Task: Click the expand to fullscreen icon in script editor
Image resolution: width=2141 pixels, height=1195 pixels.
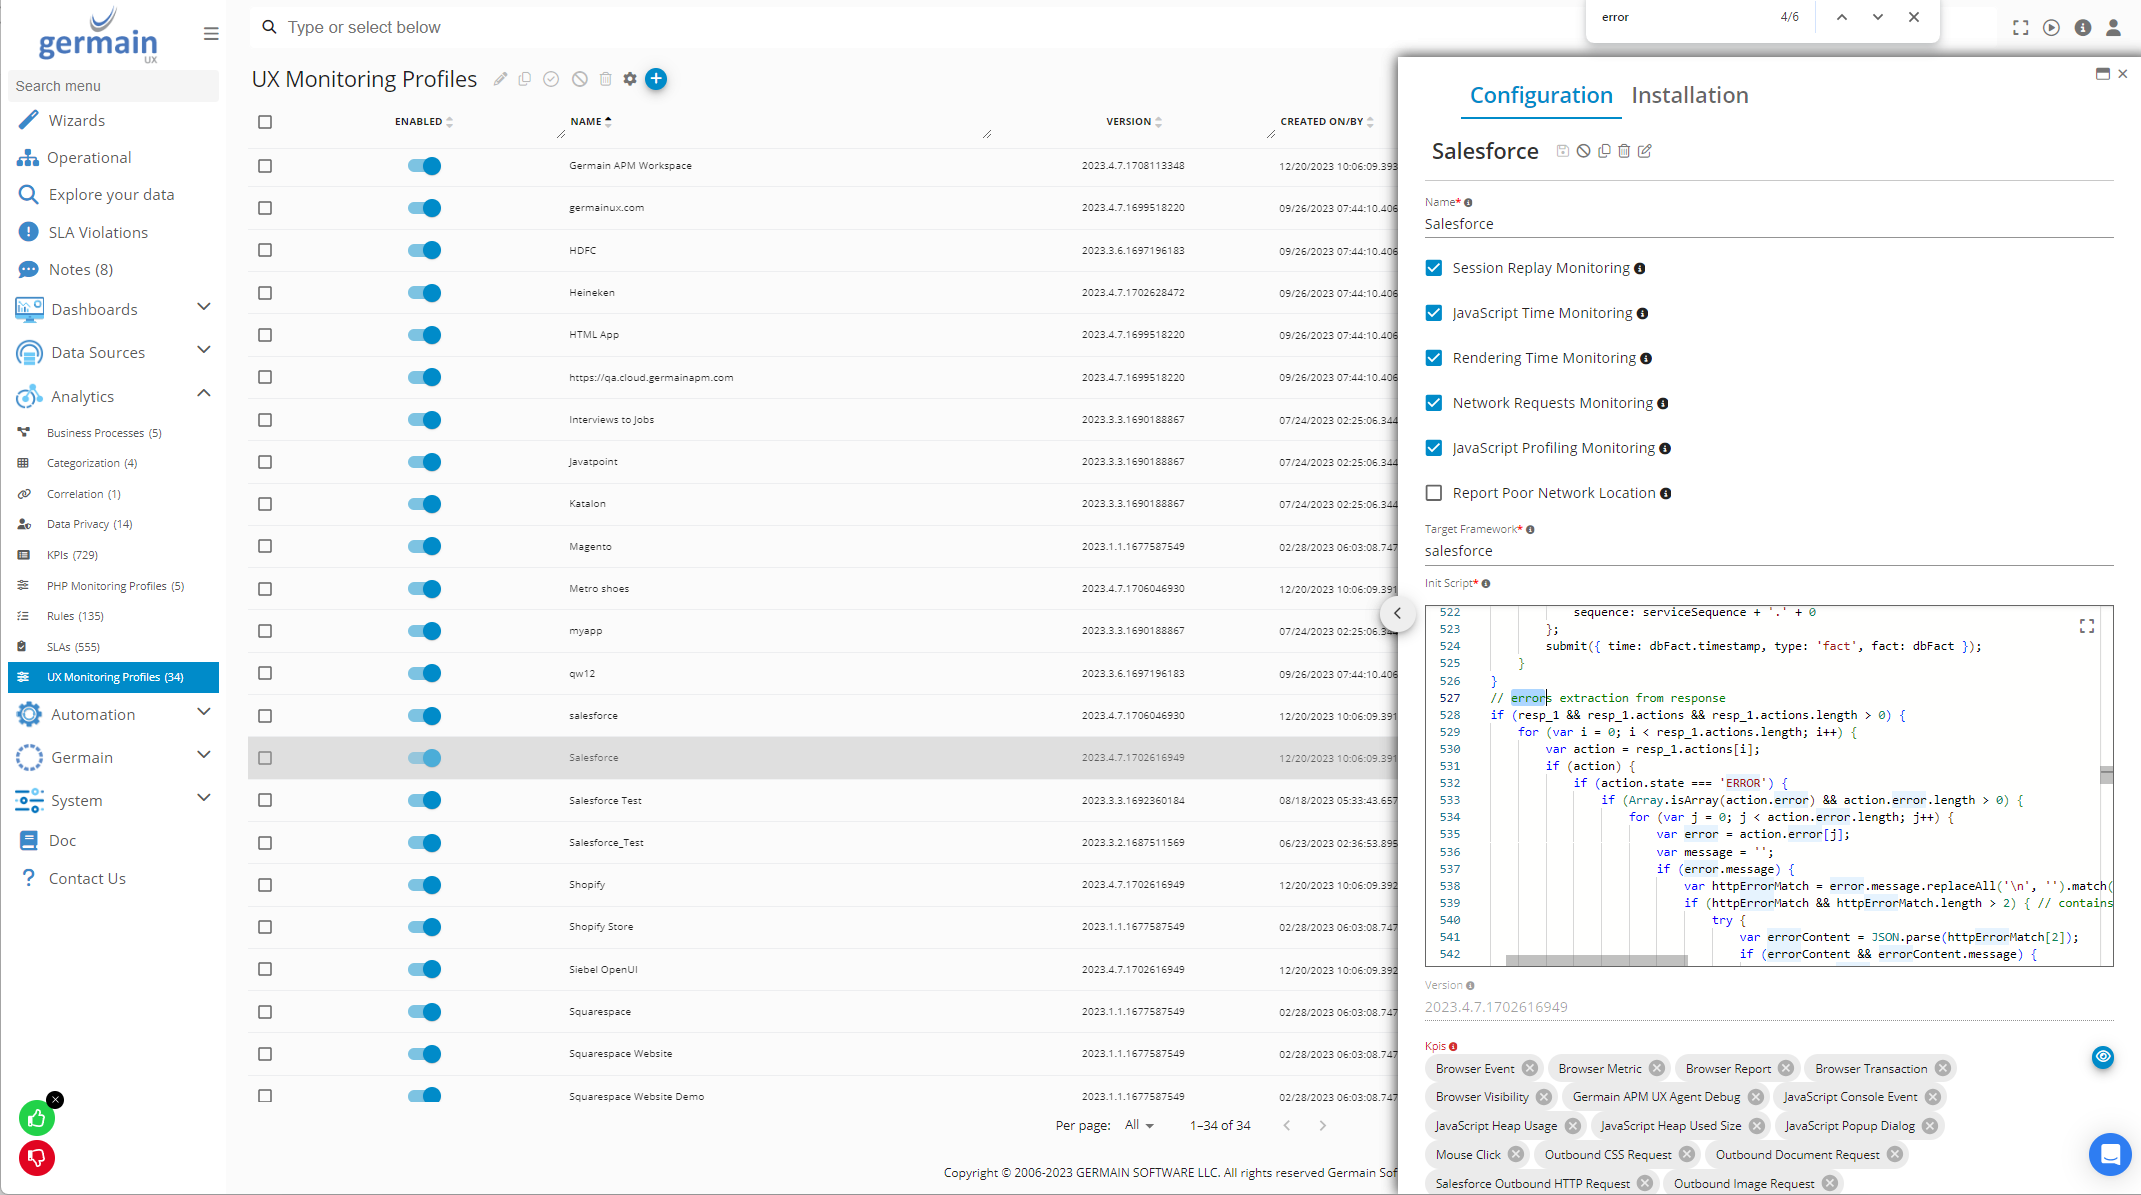Action: pos(2087,626)
